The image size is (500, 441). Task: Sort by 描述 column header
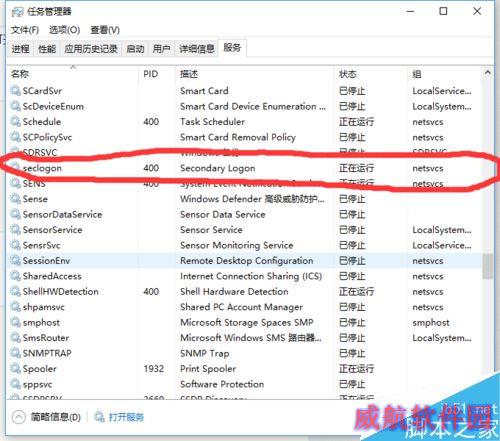pos(255,74)
